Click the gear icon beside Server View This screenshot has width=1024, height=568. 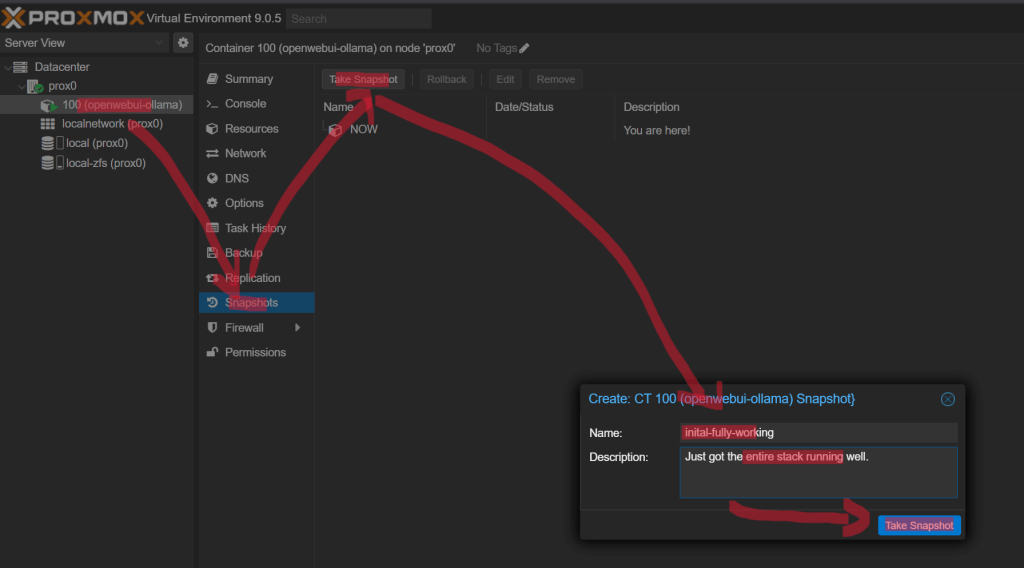(182, 43)
